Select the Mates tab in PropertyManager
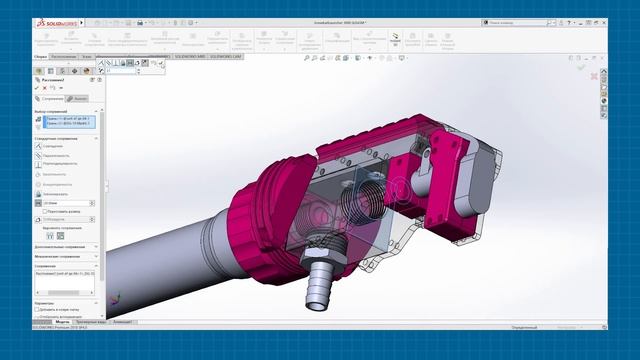The width and height of the screenshot is (640, 360). click(49, 99)
